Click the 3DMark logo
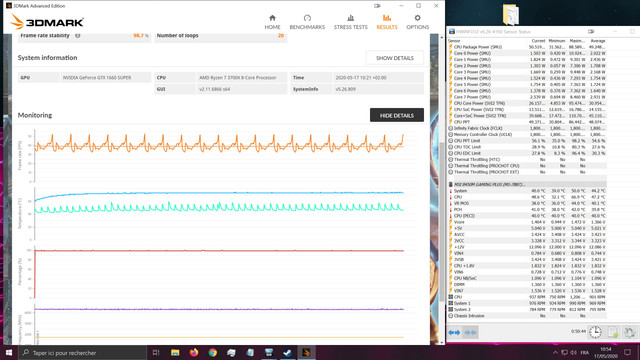 pyautogui.click(x=47, y=22)
